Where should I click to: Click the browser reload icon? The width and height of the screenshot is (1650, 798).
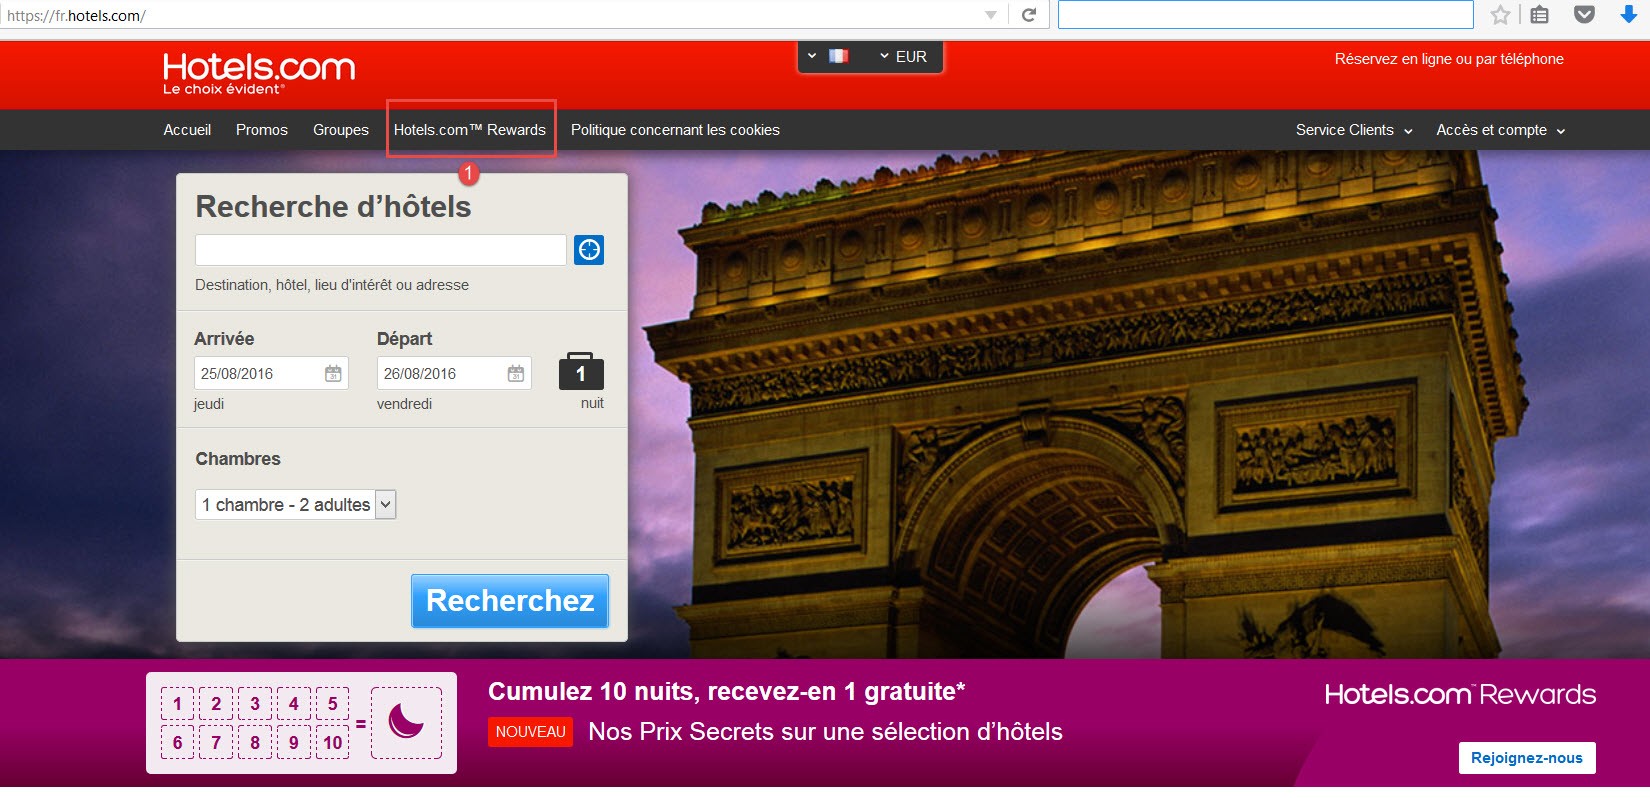point(1028,15)
